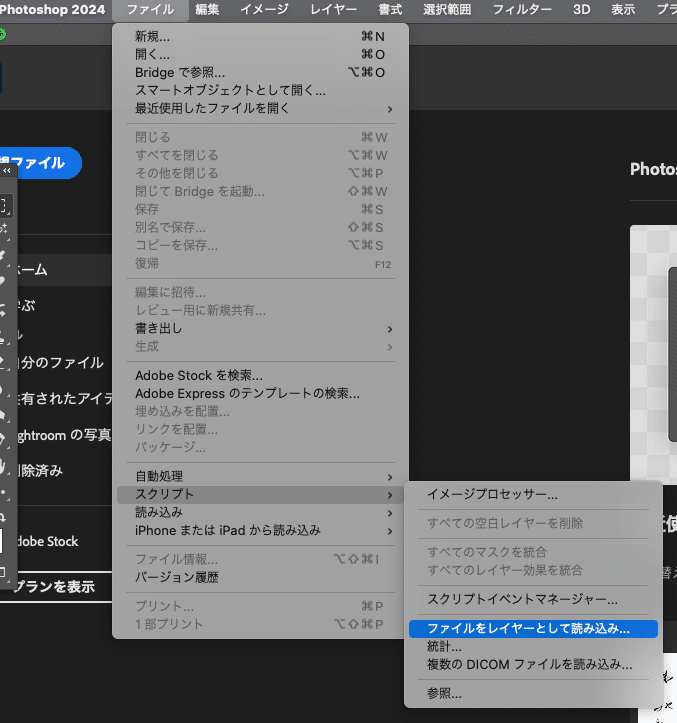
Task: Click the 1 部プリント menu item
Action: [x=260, y=624]
